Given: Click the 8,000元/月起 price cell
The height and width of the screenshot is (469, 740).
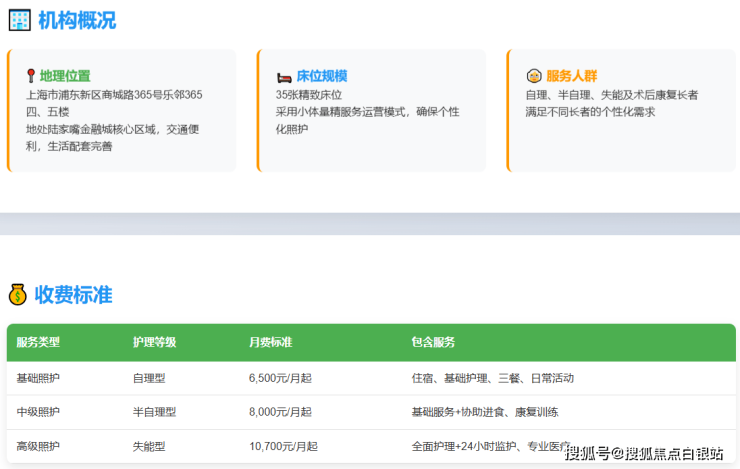Looking at the screenshot, I should (280, 412).
